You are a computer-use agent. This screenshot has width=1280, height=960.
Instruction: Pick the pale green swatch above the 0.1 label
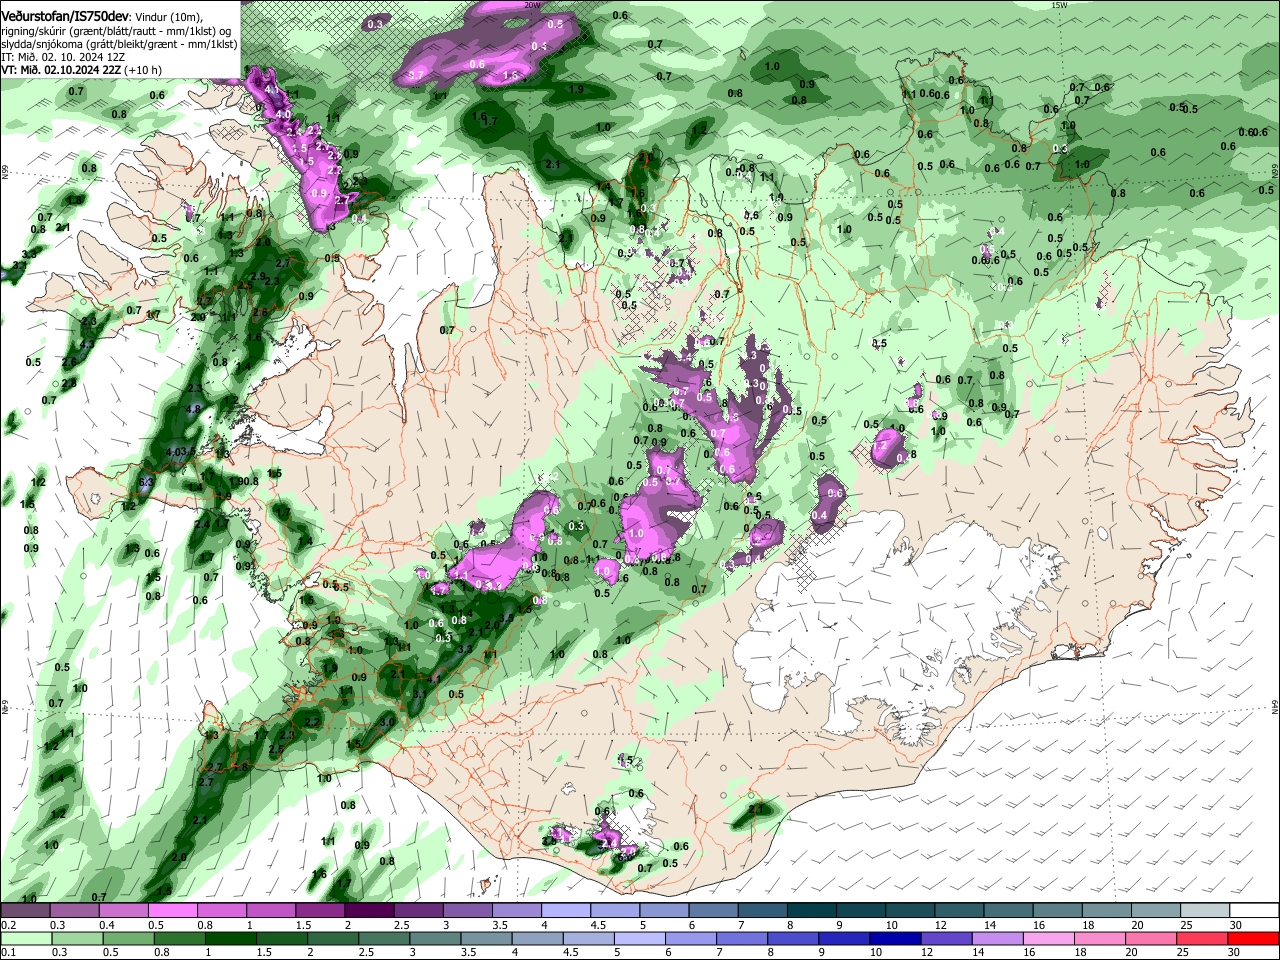[x=25, y=939]
